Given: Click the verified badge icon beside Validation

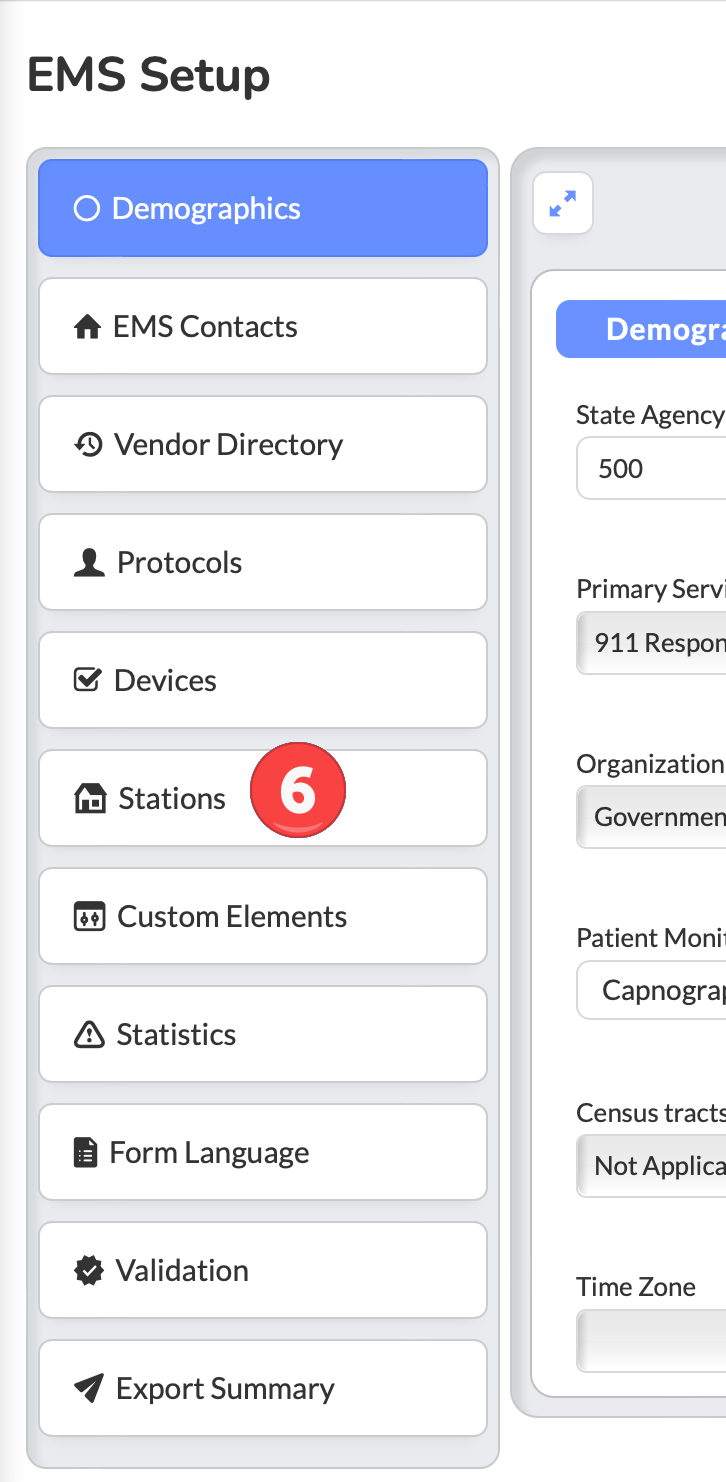Looking at the screenshot, I should coord(89,1271).
